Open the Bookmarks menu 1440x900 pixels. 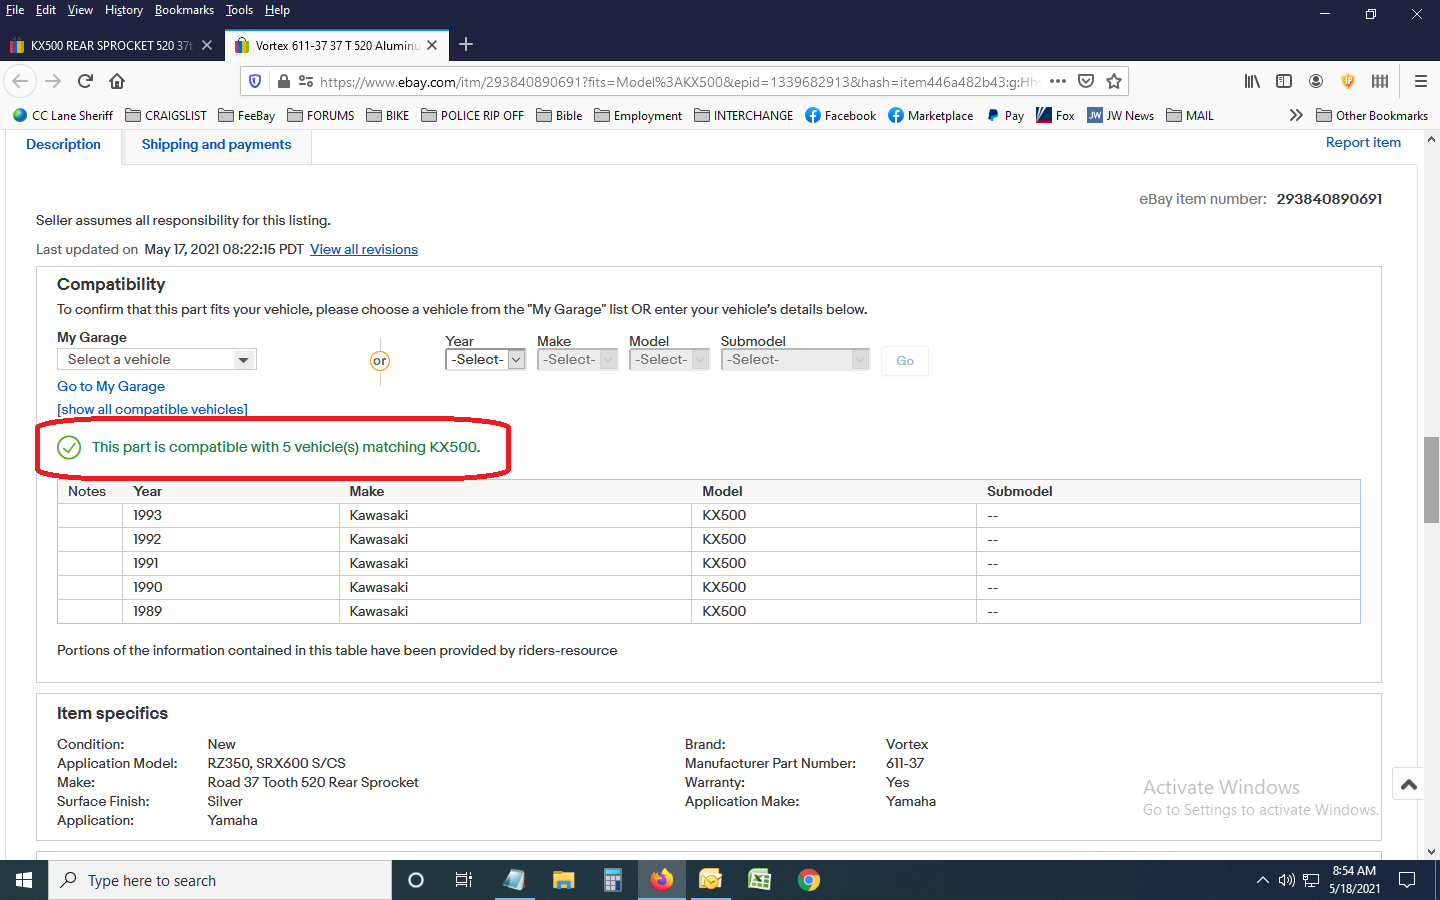tap(184, 10)
